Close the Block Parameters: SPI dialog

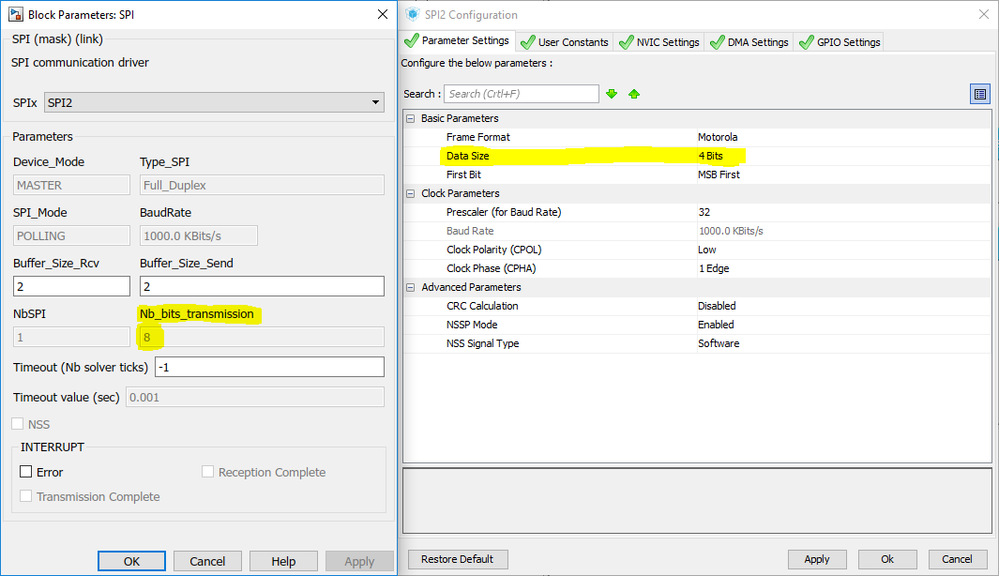coord(382,14)
